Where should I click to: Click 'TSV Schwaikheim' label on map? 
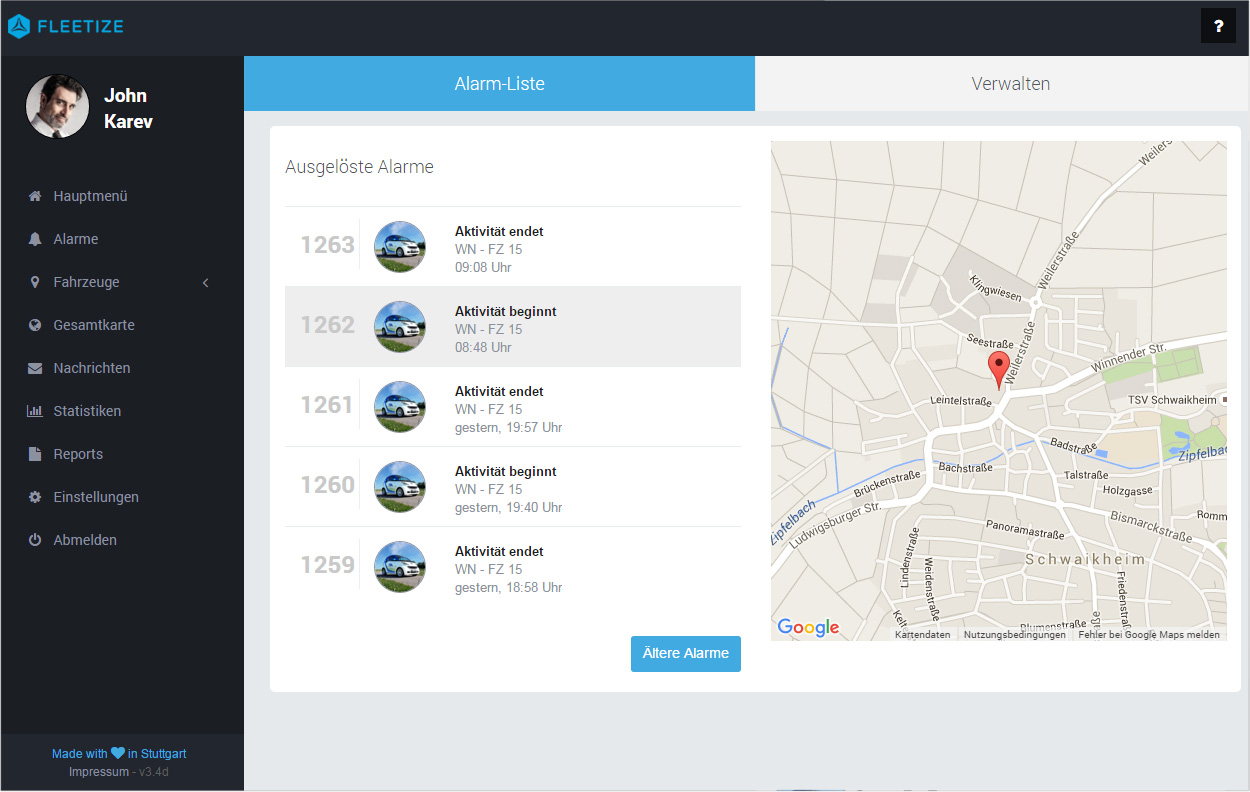click(1172, 400)
